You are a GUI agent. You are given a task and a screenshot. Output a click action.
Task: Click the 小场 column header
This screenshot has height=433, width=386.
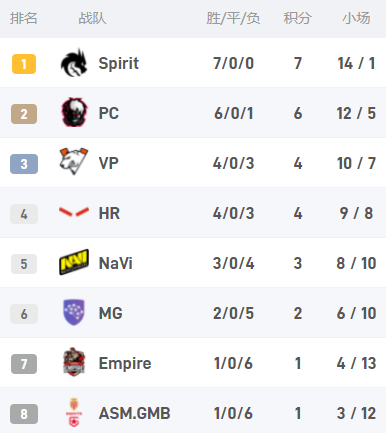(x=356, y=18)
